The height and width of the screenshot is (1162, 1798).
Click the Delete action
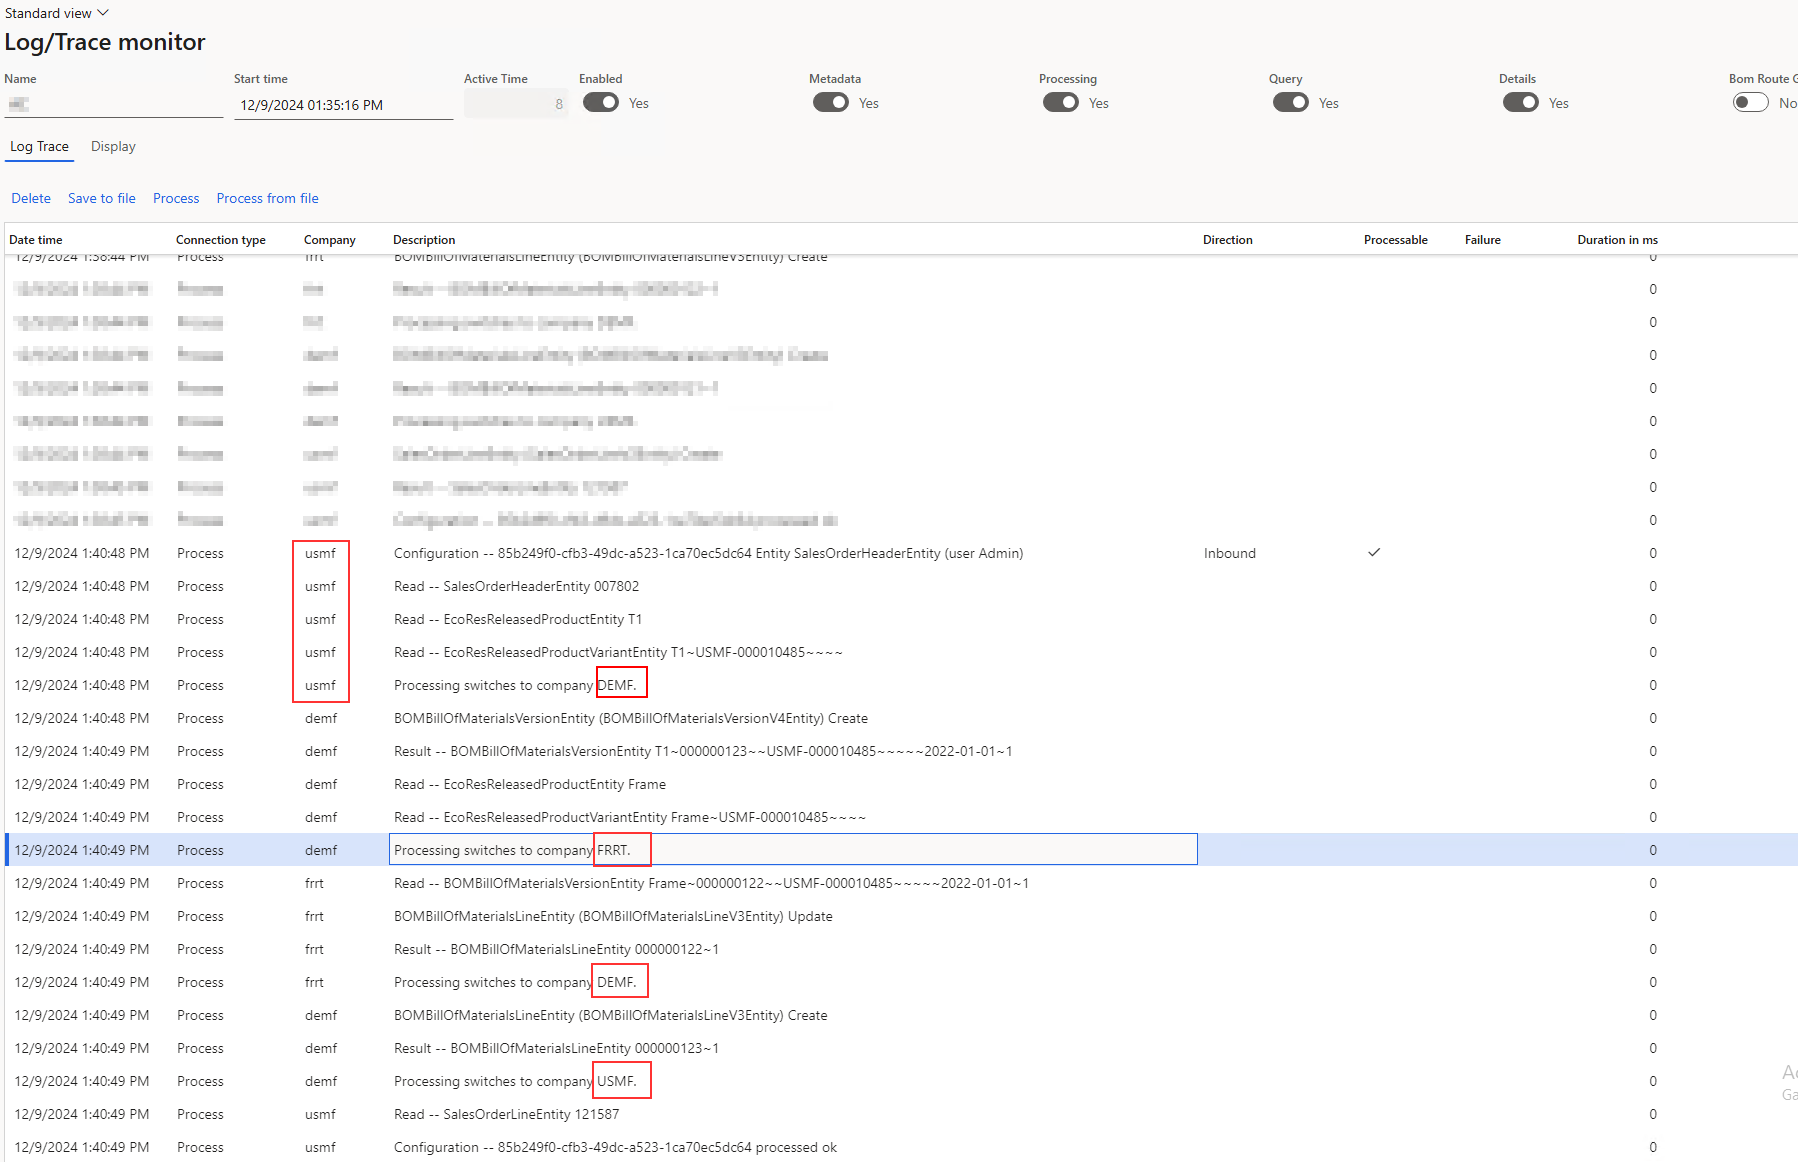point(31,198)
